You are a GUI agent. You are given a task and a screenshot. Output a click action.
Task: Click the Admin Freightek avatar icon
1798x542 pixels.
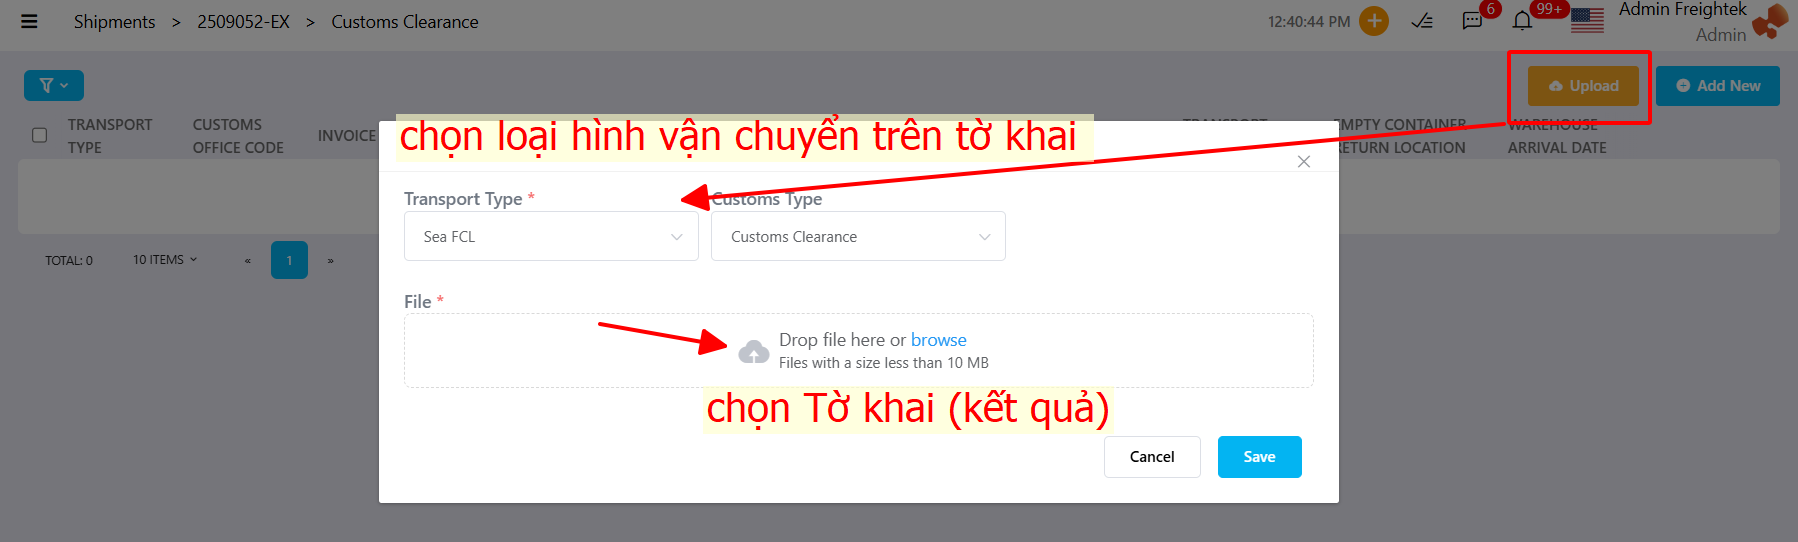[1770, 21]
